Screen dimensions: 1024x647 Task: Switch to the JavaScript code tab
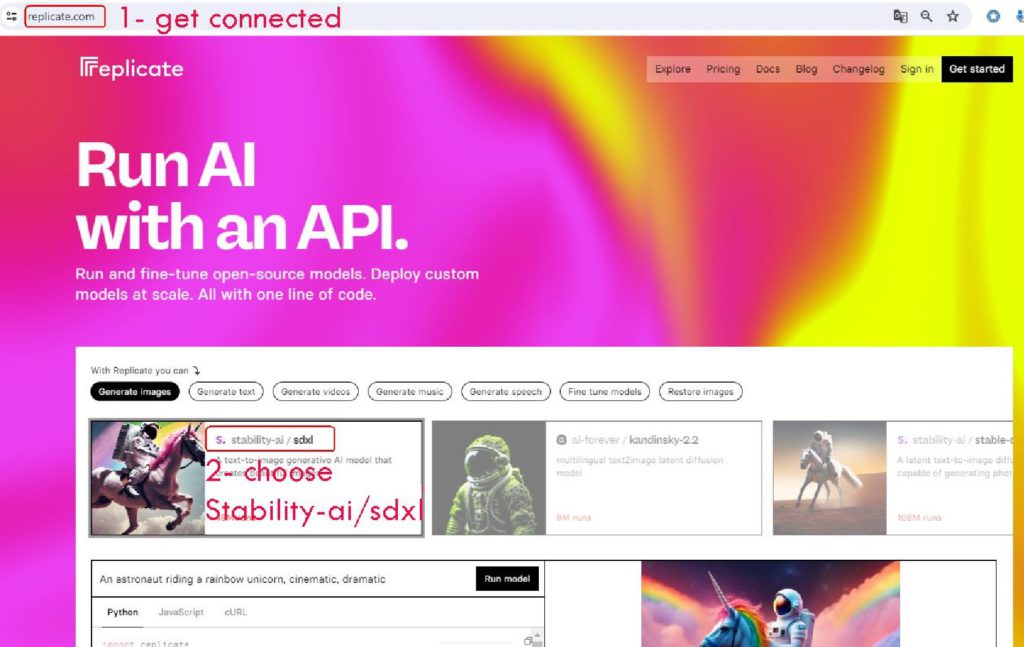(181, 612)
